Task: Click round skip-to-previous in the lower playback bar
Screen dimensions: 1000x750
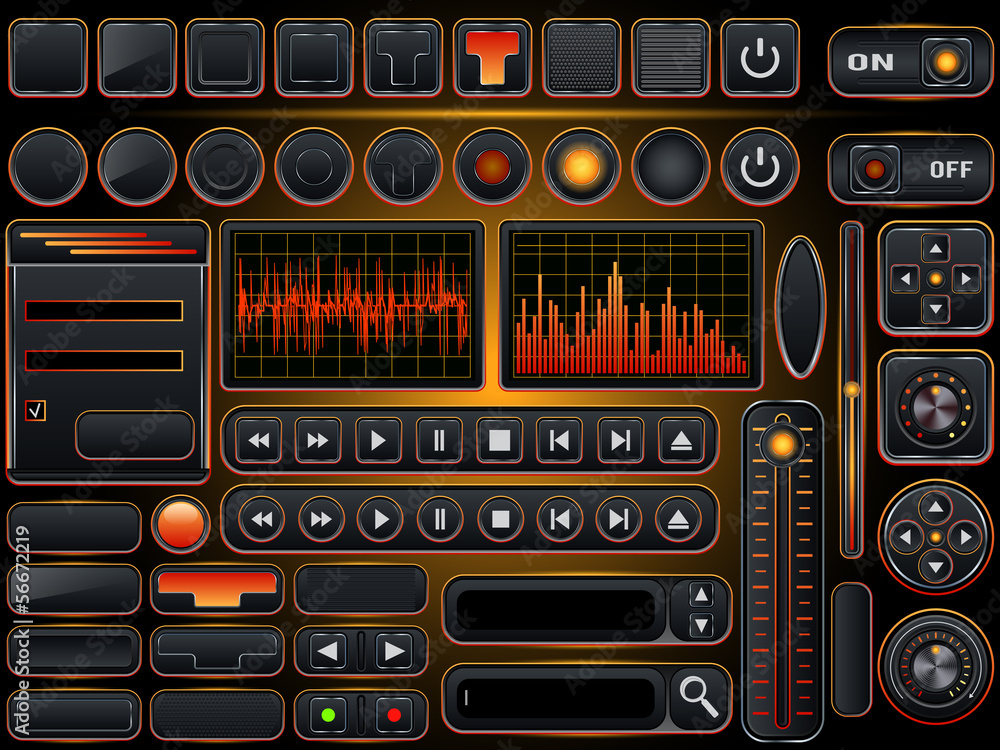Action: point(559,519)
